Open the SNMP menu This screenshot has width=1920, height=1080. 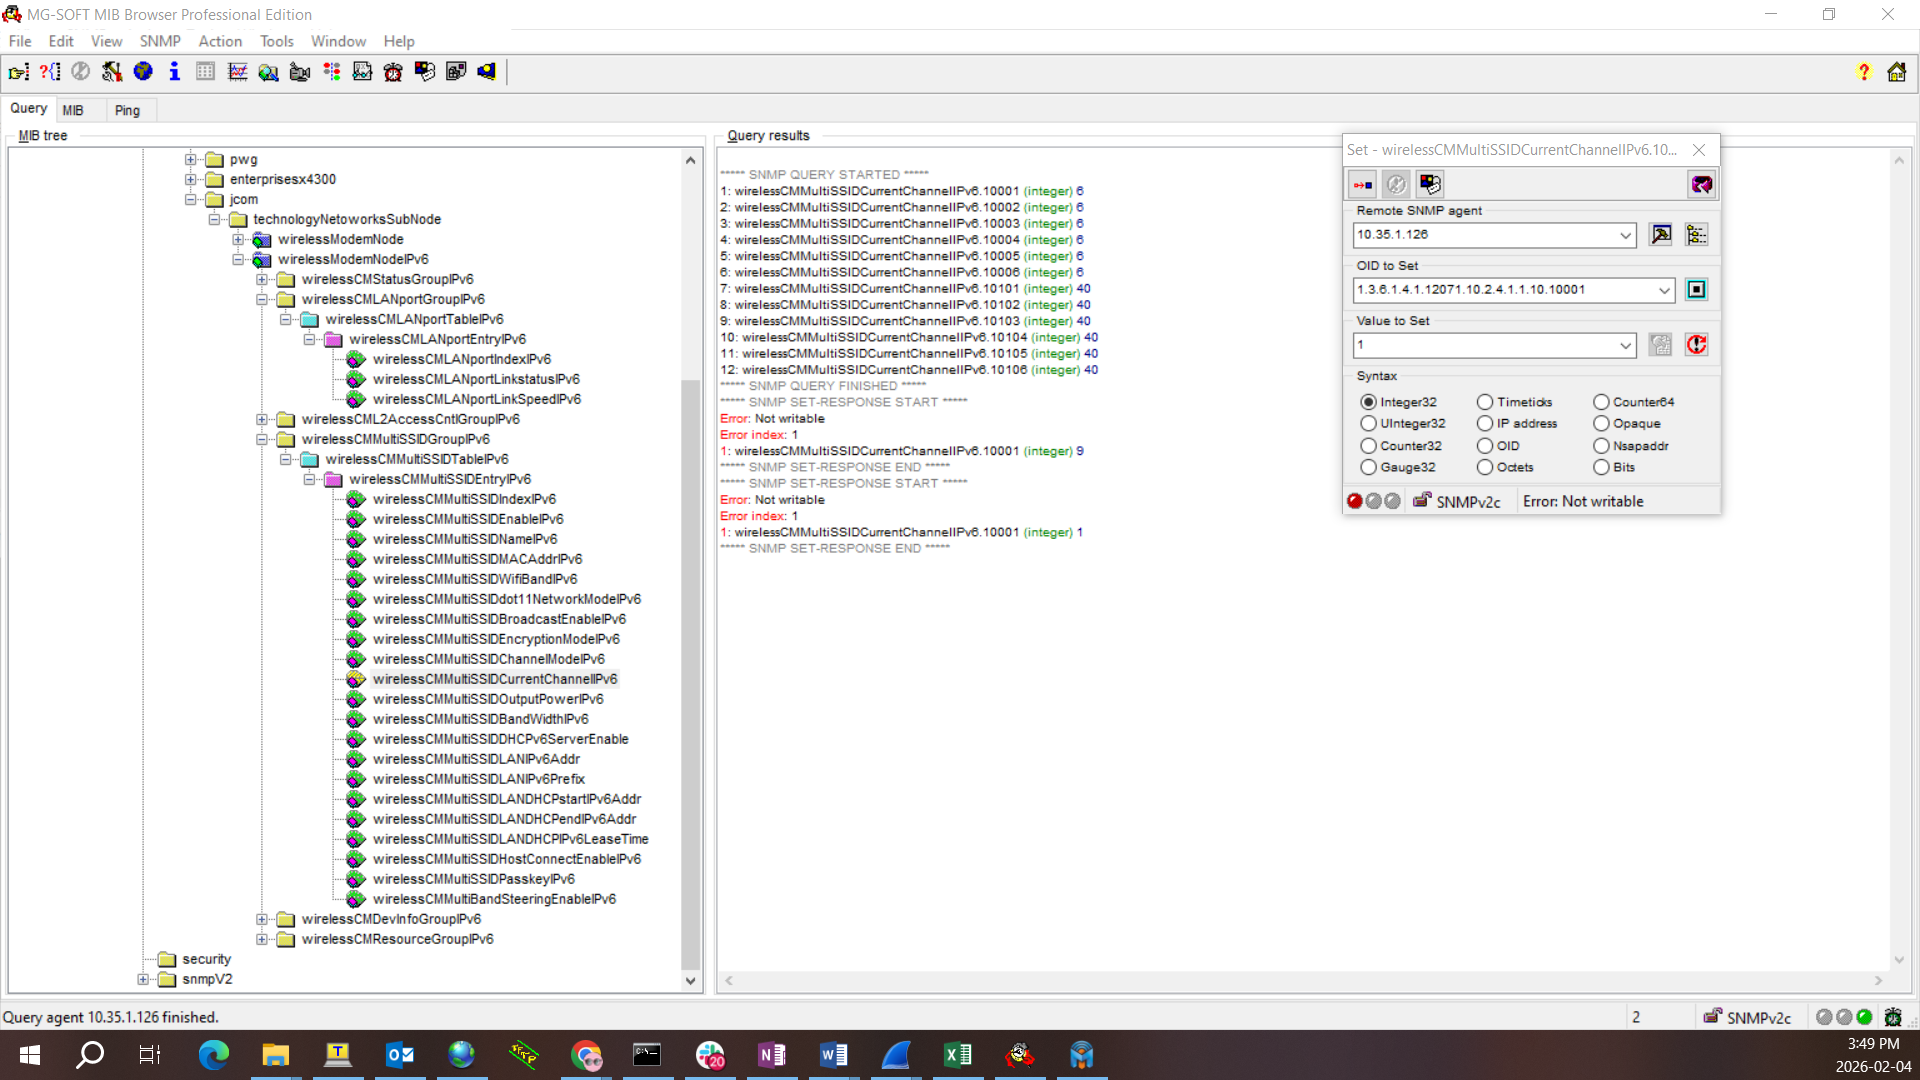pyautogui.click(x=160, y=41)
